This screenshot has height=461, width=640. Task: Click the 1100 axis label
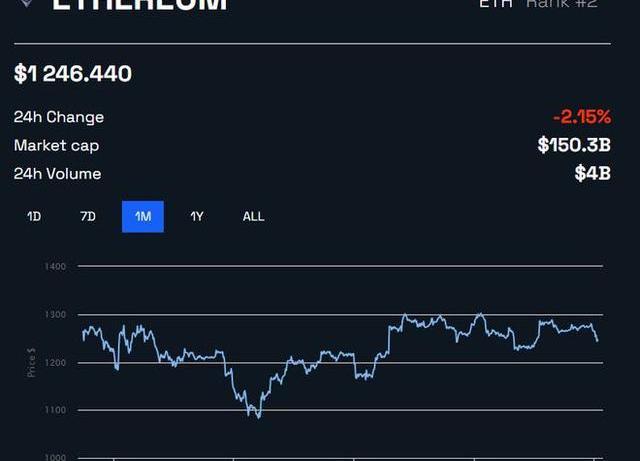[x=55, y=410]
